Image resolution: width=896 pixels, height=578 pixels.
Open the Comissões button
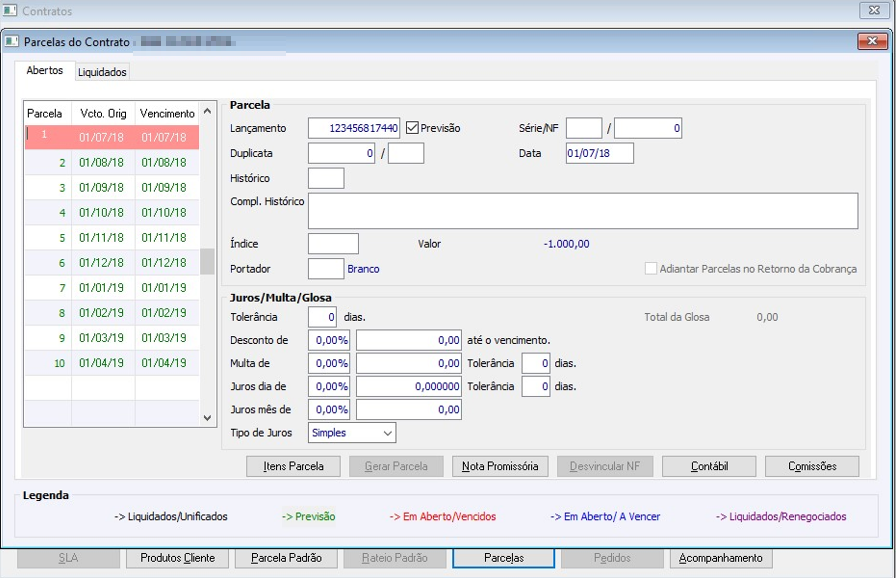pyautogui.click(x=812, y=466)
